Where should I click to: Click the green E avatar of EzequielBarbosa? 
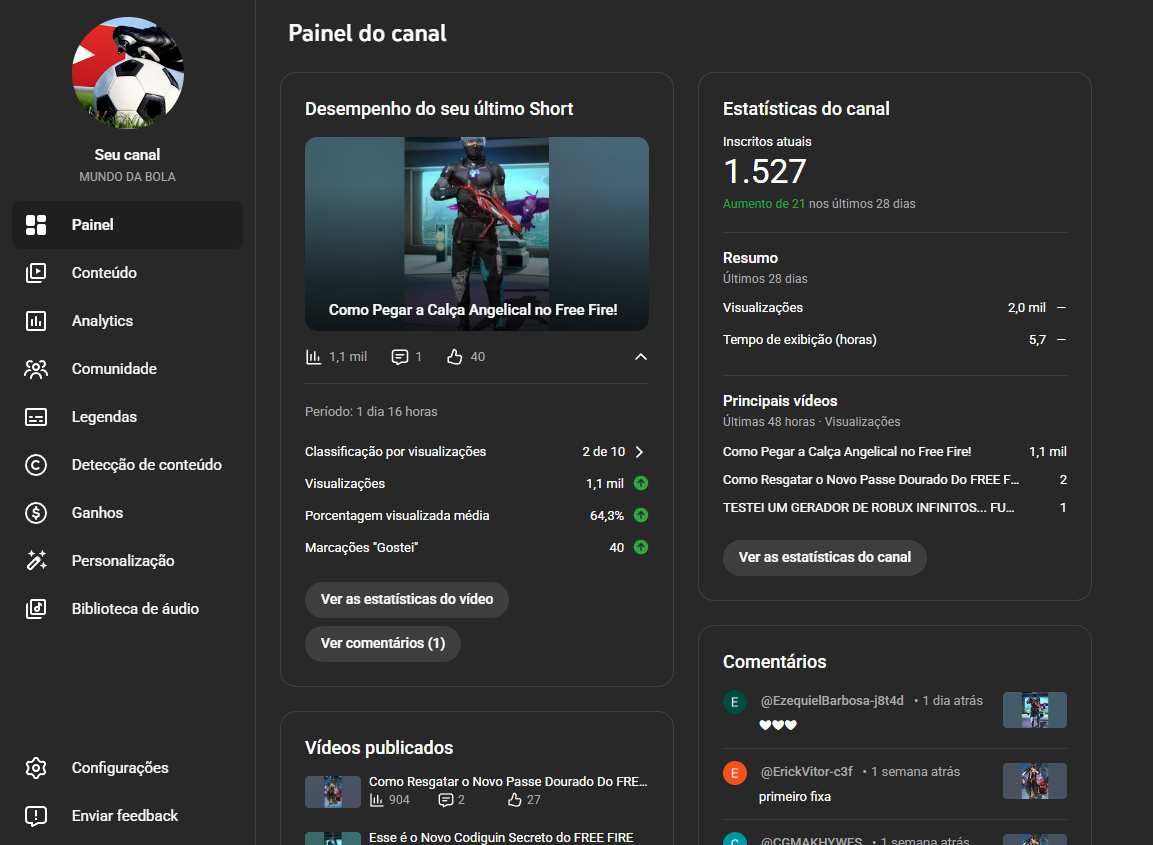[735, 702]
